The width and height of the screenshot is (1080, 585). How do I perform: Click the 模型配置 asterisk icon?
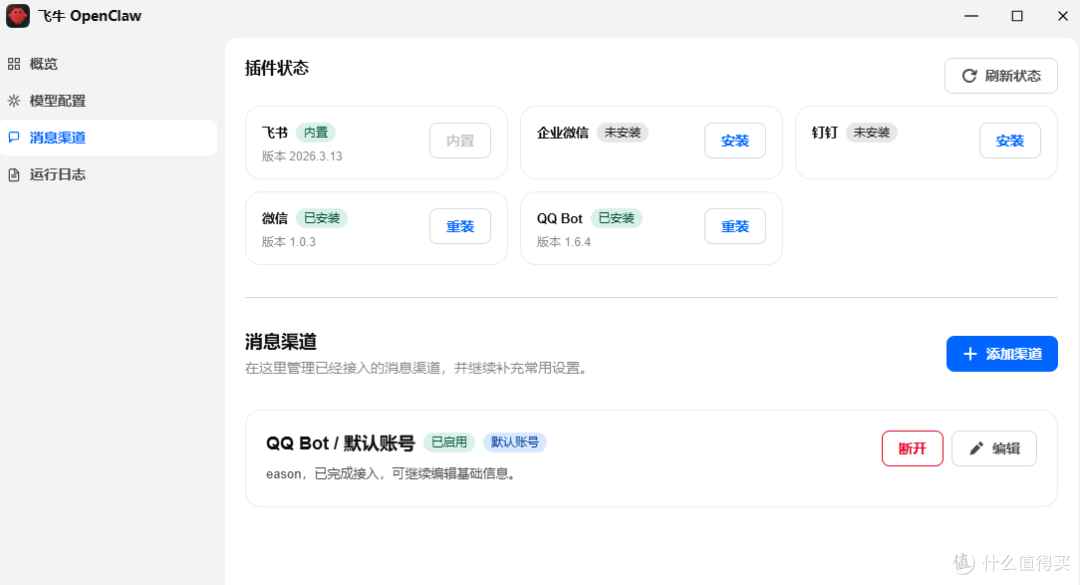tap(14, 101)
